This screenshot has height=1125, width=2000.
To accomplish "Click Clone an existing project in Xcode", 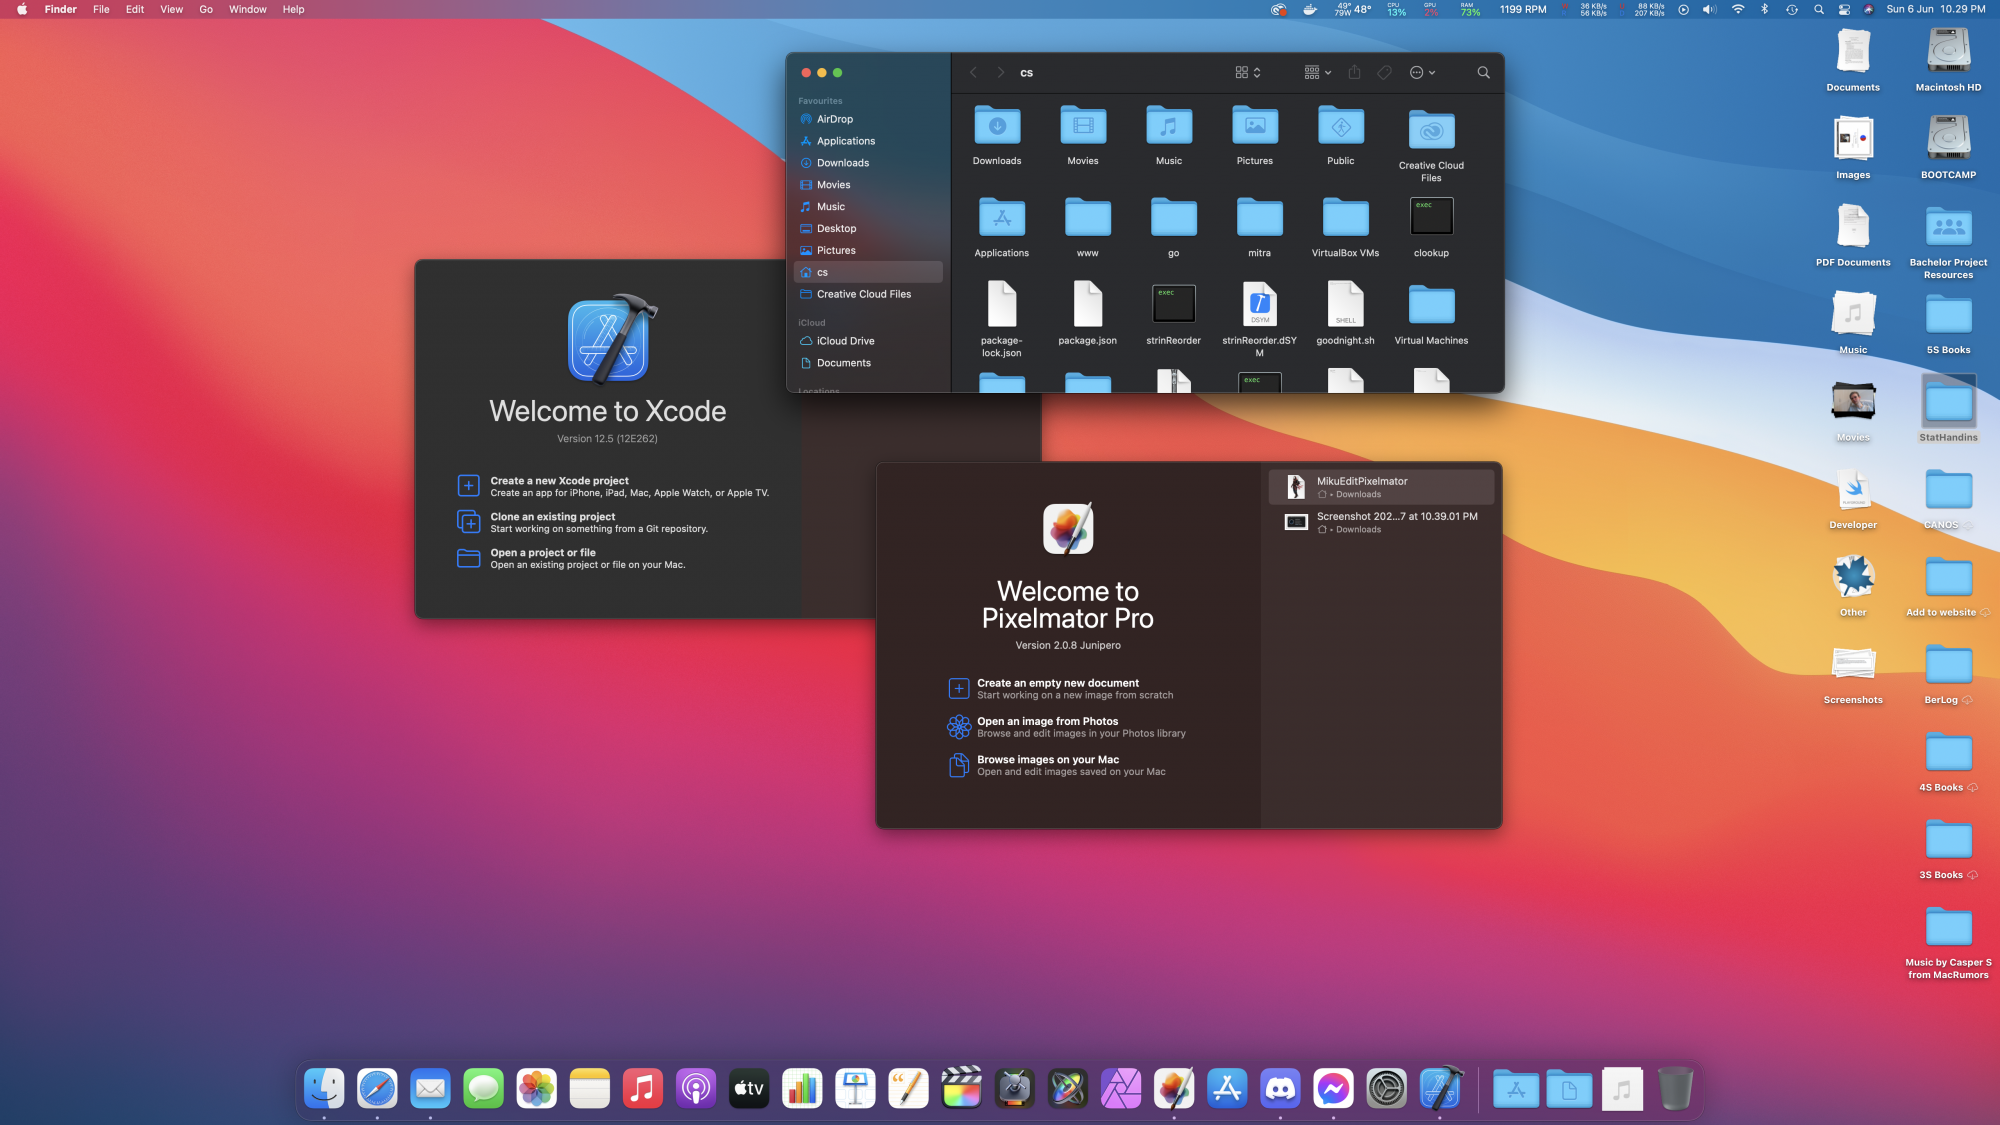I will 583,522.
